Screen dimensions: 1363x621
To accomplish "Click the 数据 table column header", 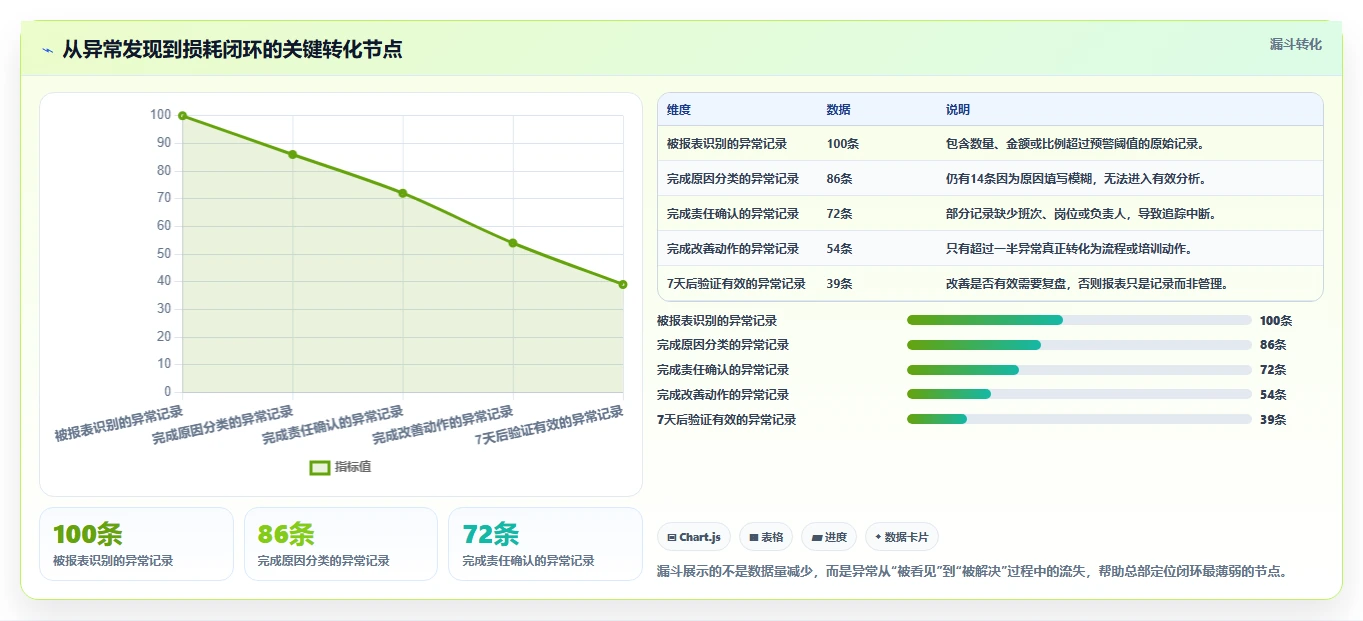I will point(839,110).
